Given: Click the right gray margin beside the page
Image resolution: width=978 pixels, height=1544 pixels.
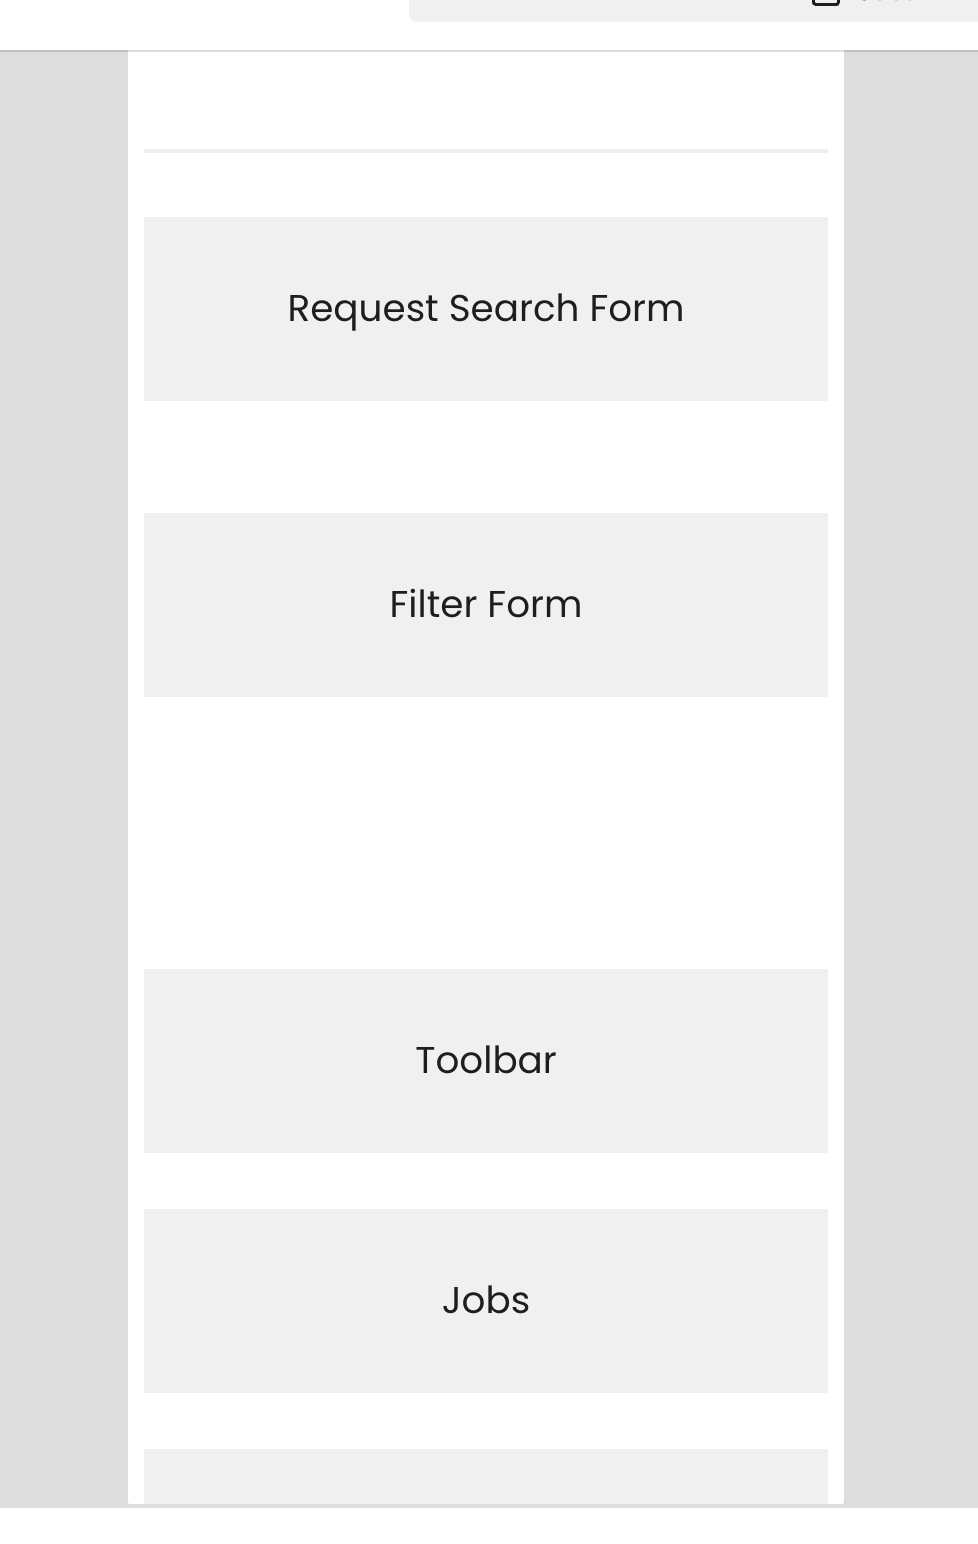Looking at the screenshot, I should coord(911,778).
